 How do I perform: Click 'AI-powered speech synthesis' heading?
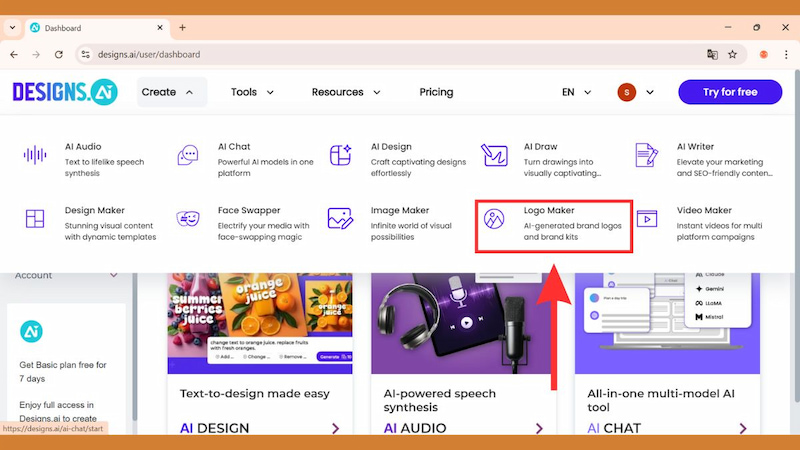pyautogui.click(x=440, y=400)
